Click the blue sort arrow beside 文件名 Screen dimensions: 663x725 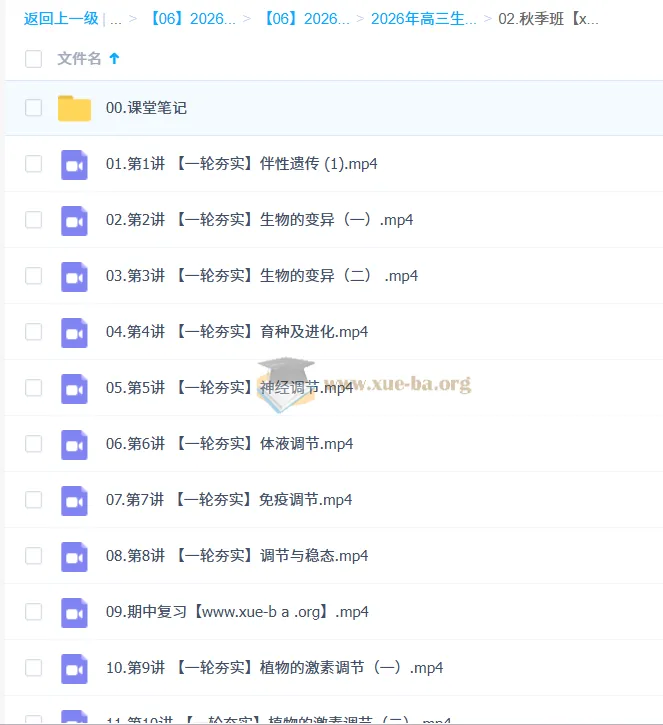[114, 59]
